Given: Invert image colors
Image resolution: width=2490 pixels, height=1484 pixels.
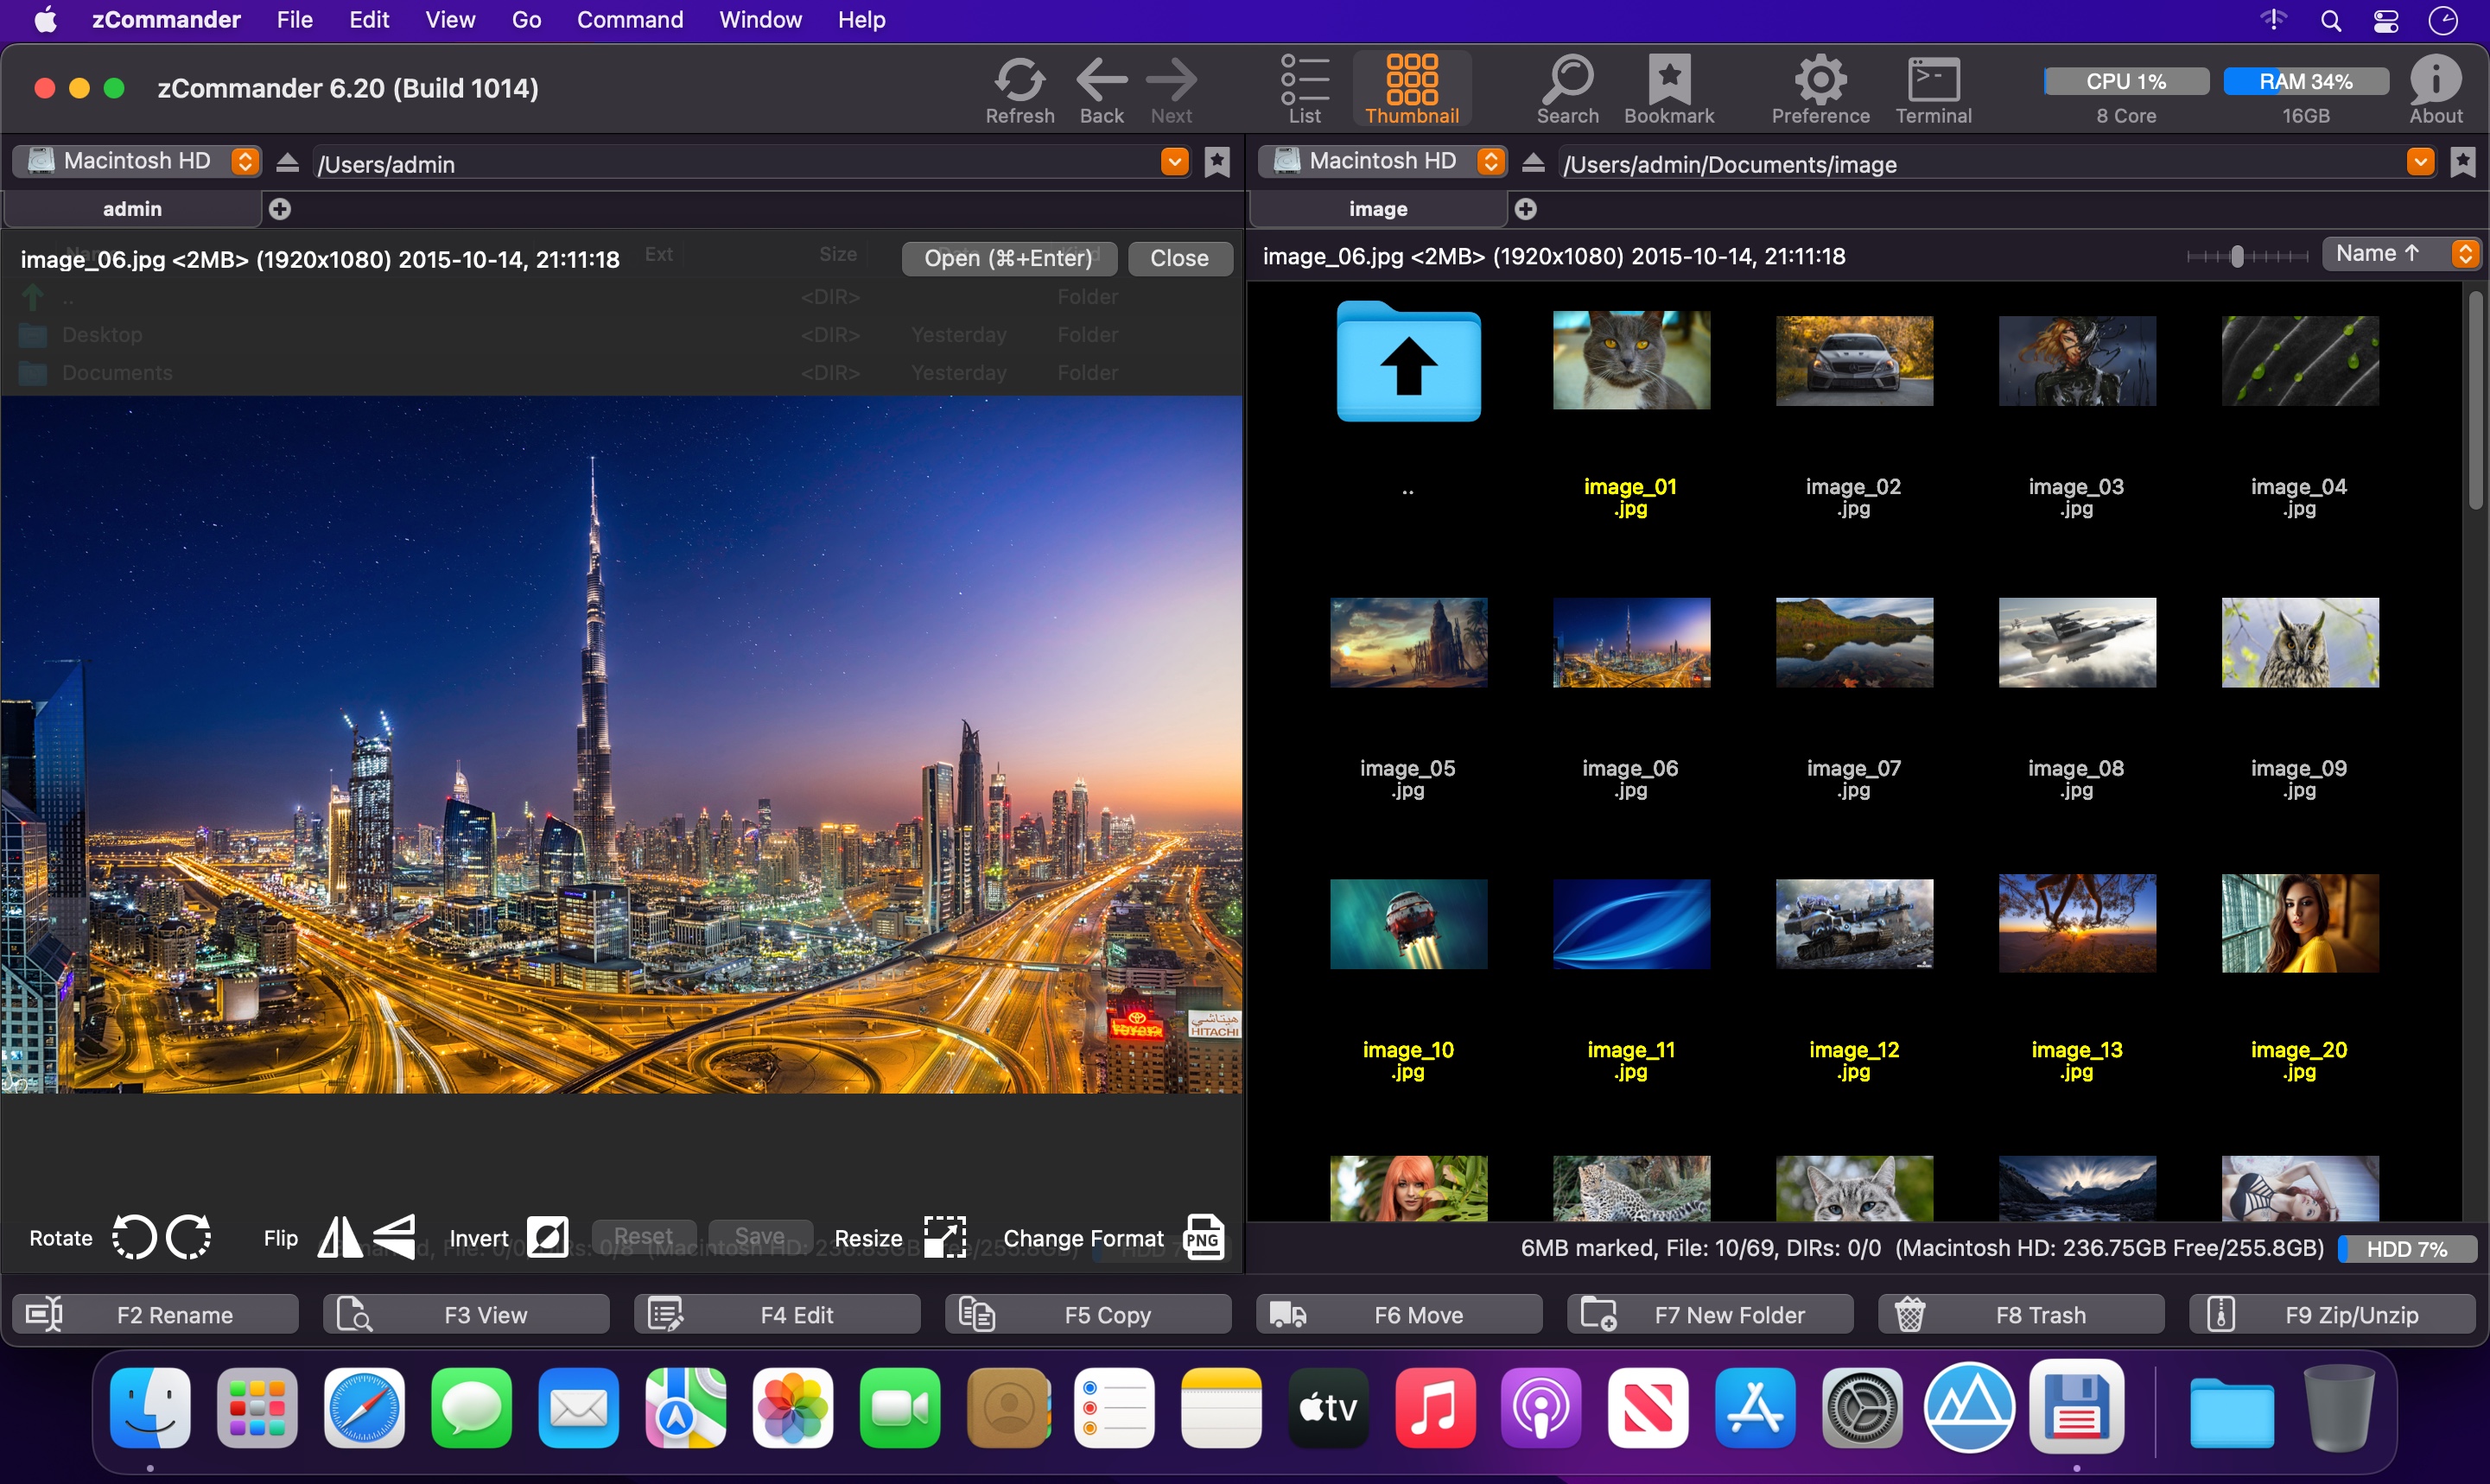Looking at the screenshot, I should click(547, 1238).
